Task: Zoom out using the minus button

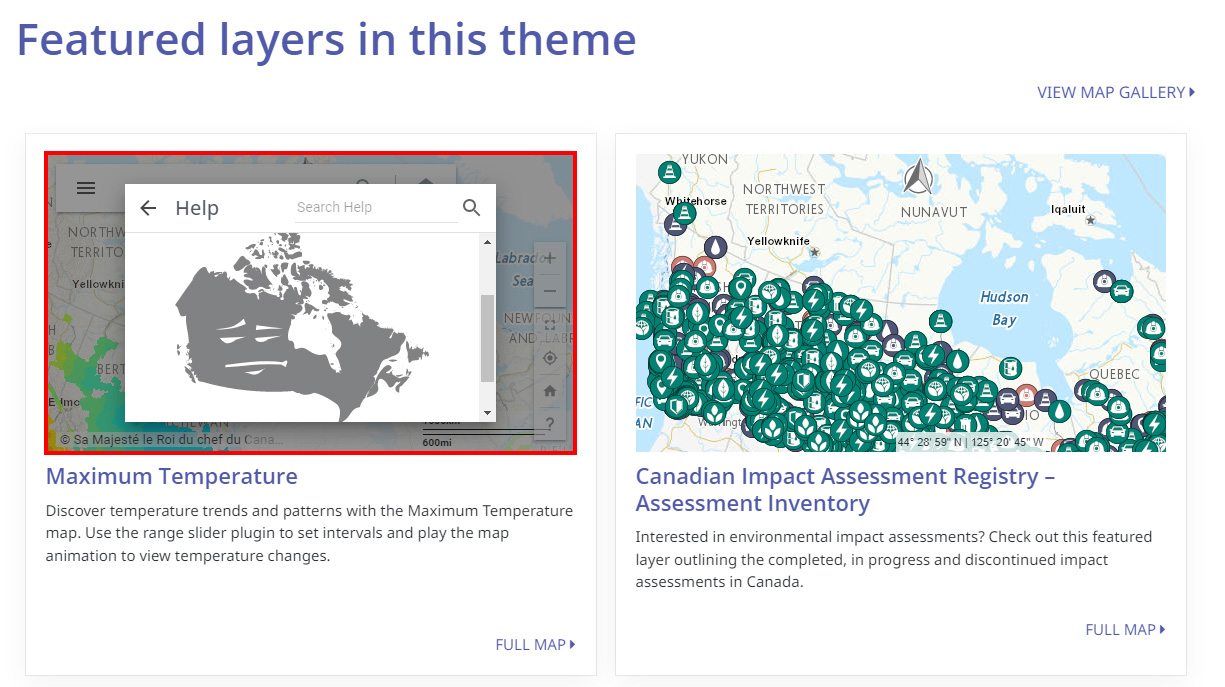Action: pos(549,290)
